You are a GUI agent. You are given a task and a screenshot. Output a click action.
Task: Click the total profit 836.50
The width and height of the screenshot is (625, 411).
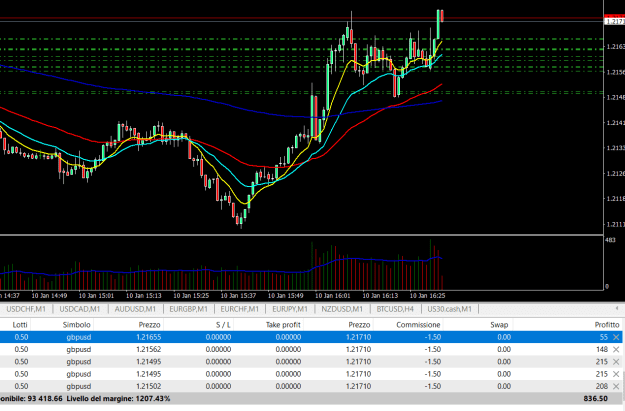[596, 399]
